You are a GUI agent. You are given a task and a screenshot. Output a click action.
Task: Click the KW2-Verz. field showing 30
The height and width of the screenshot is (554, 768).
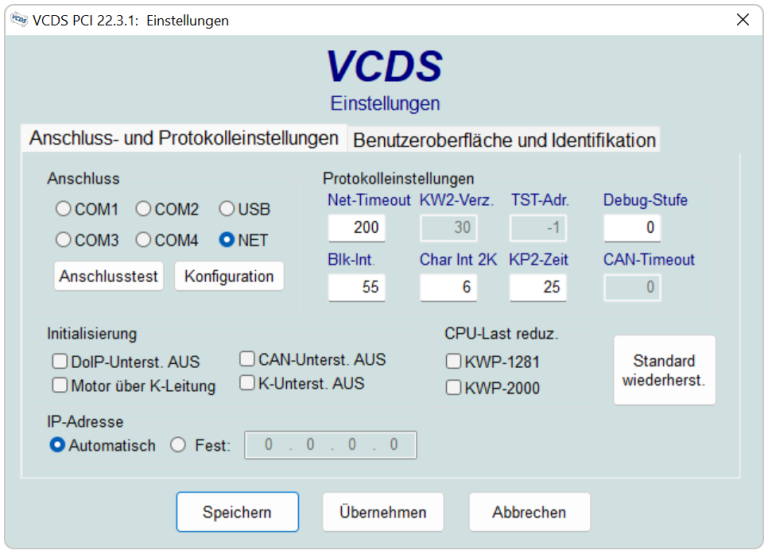[448, 227]
